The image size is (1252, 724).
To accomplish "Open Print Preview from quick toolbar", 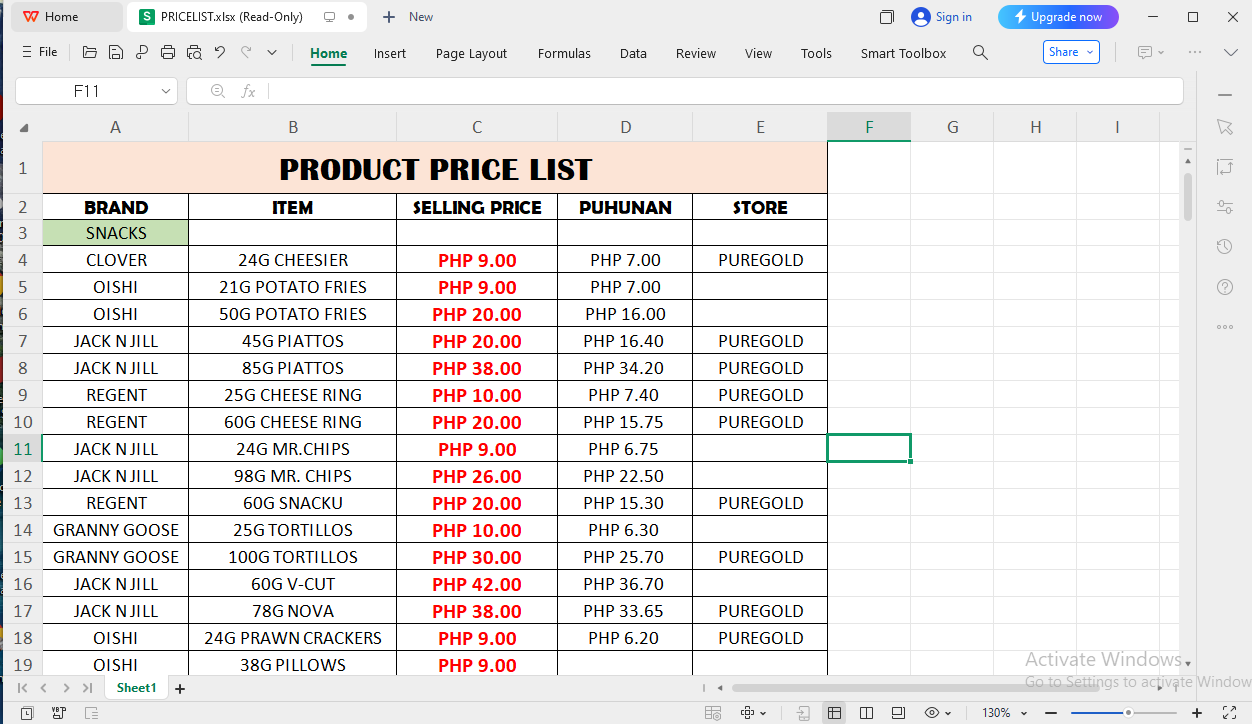I will coord(194,53).
